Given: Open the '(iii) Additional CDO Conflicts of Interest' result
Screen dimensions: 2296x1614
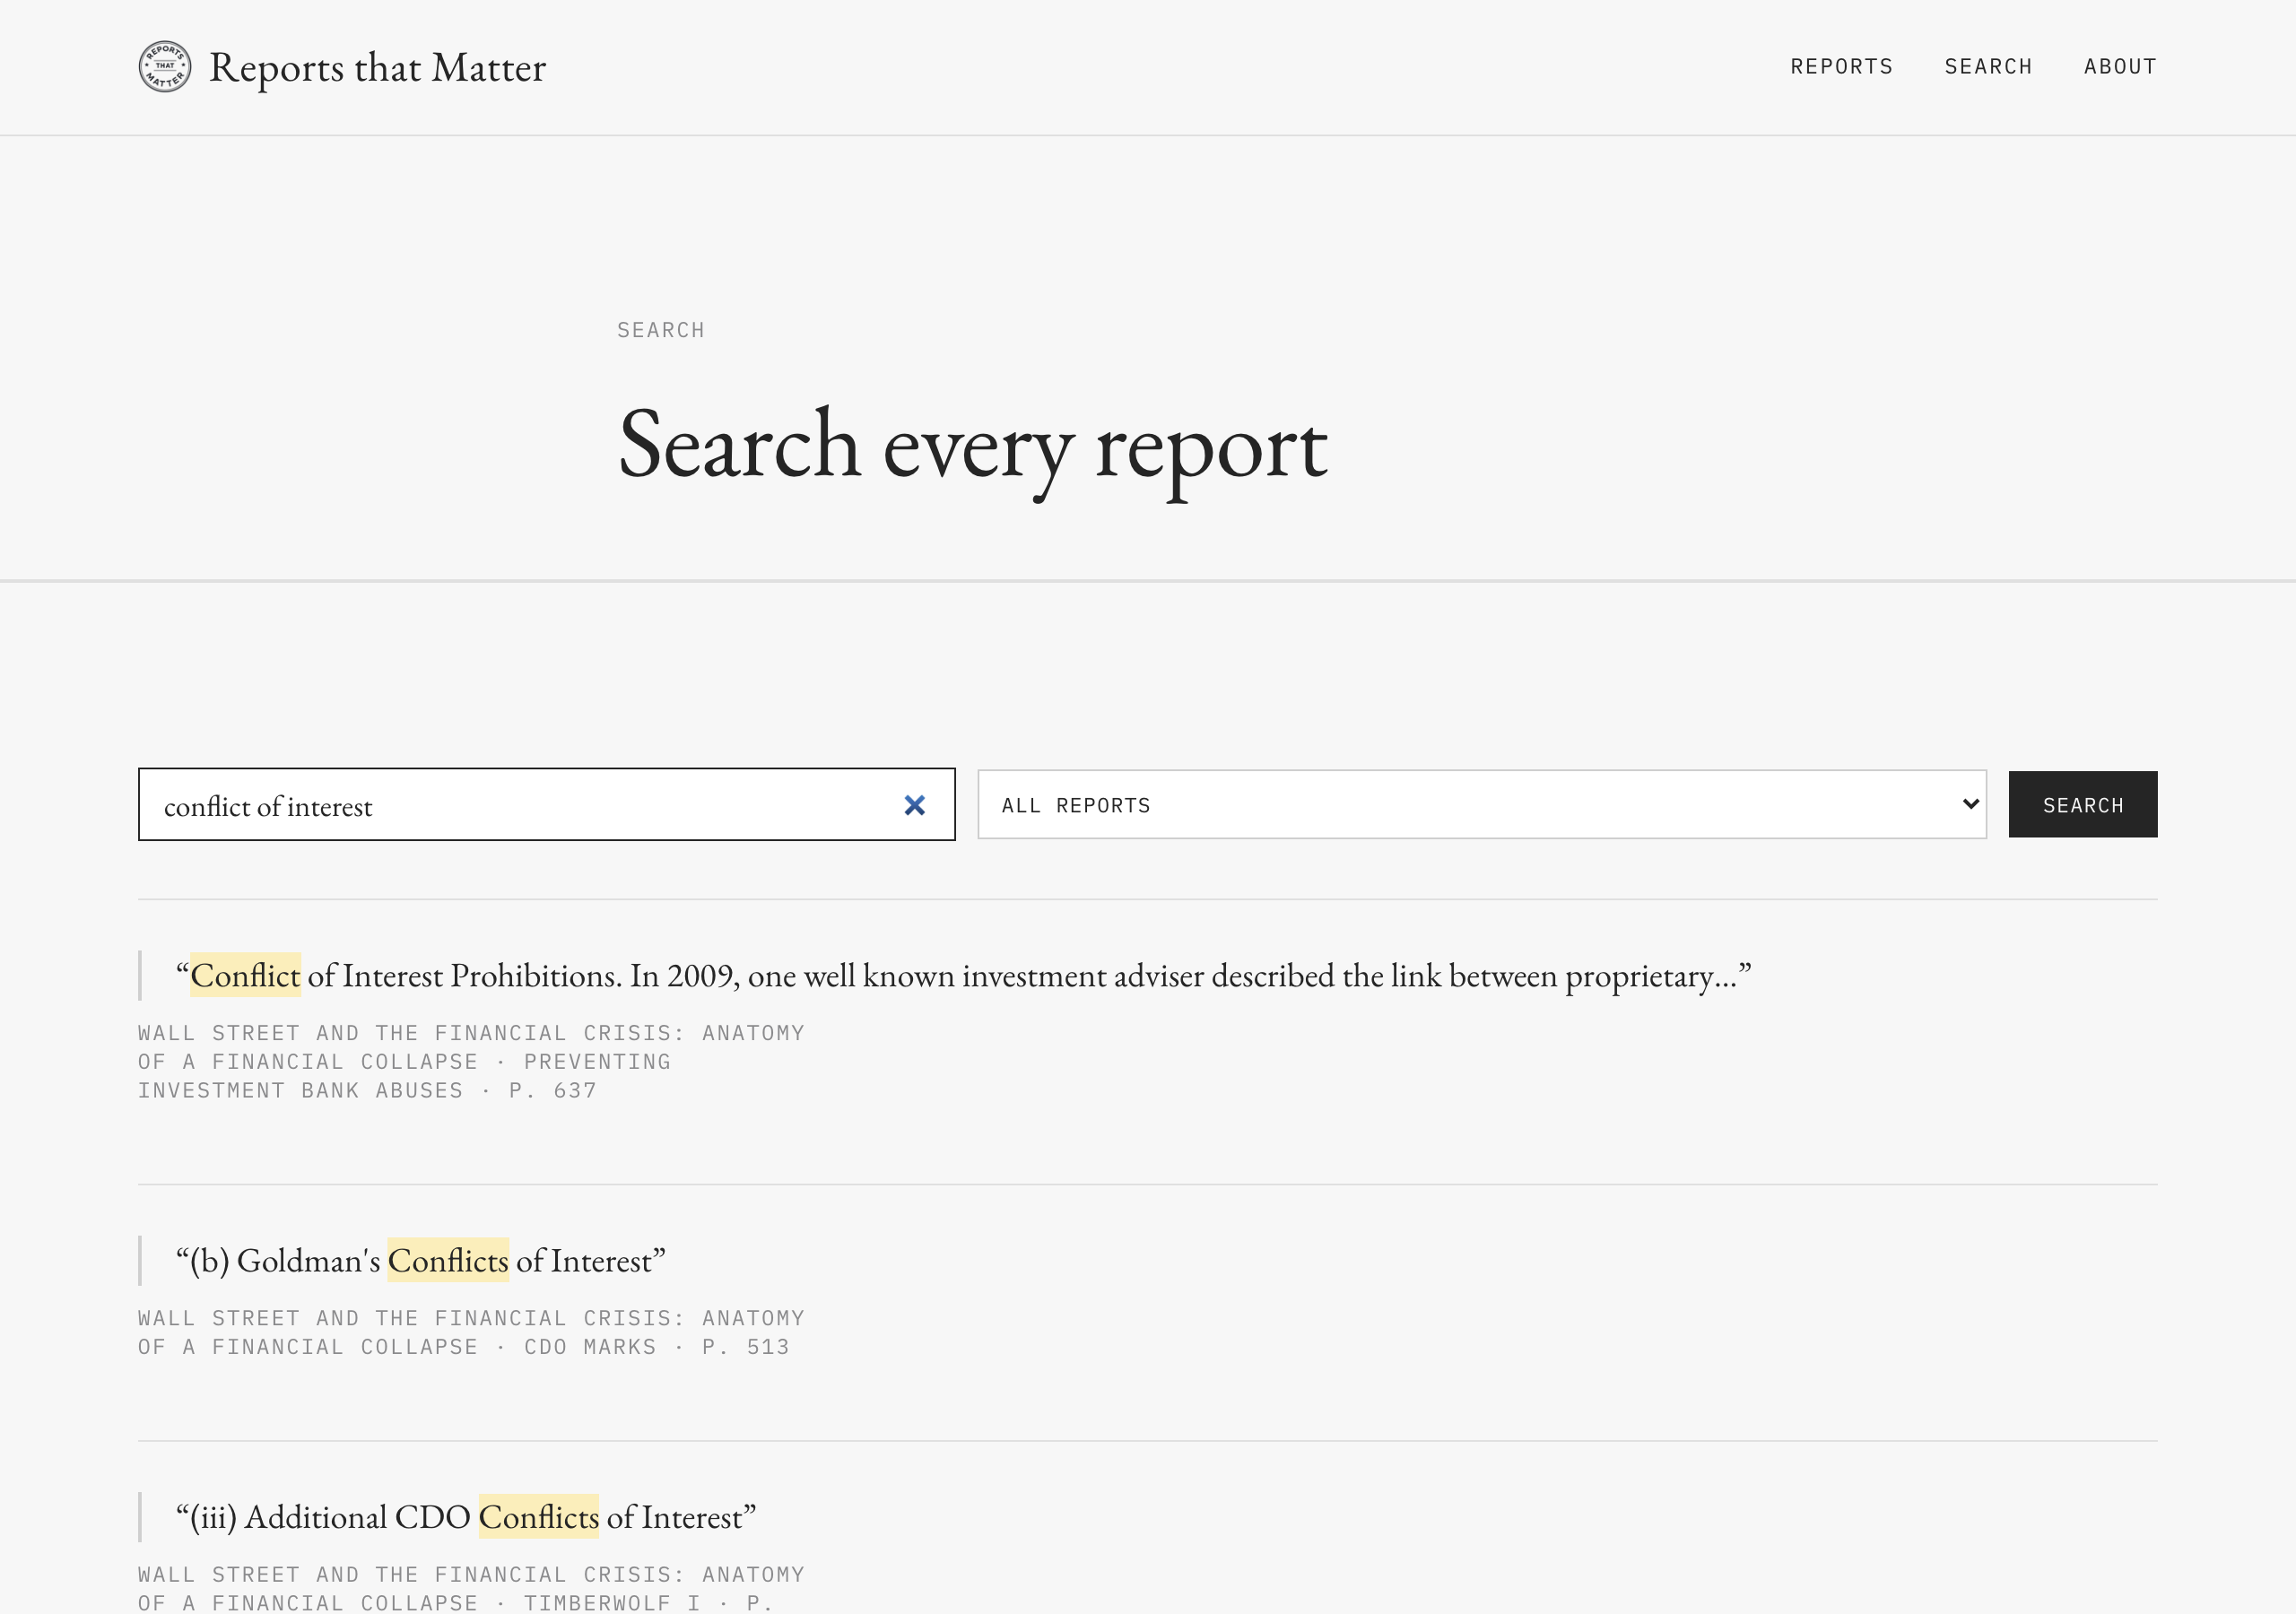Looking at the screenshot, I should (x=466, y=1517).
